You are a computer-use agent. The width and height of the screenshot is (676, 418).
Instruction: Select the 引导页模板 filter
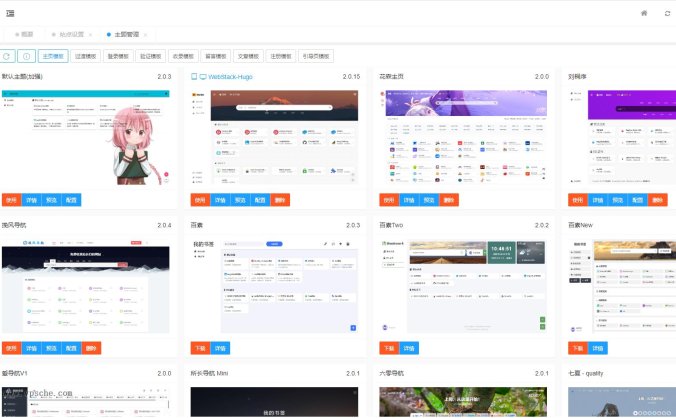[316, 56]
